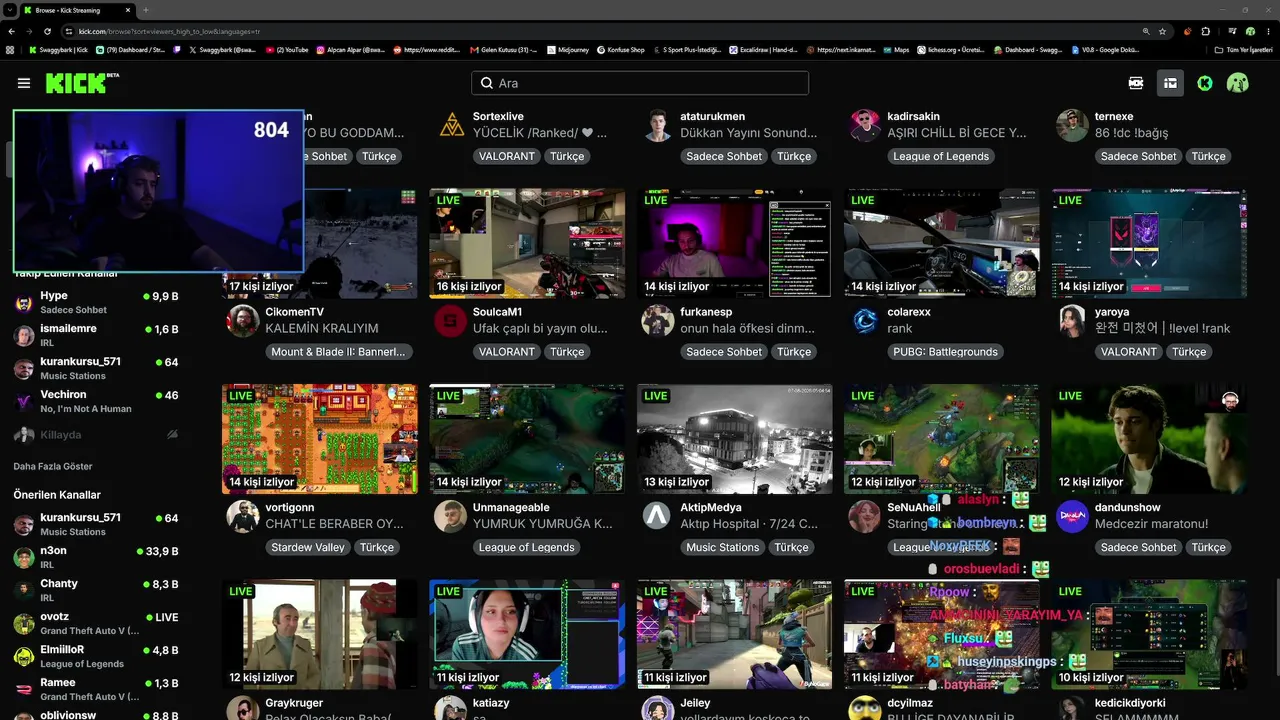Expand list with Daha Fazla Göster
Viewport: 1280px width, 720px height.
[x=53, y=466]
